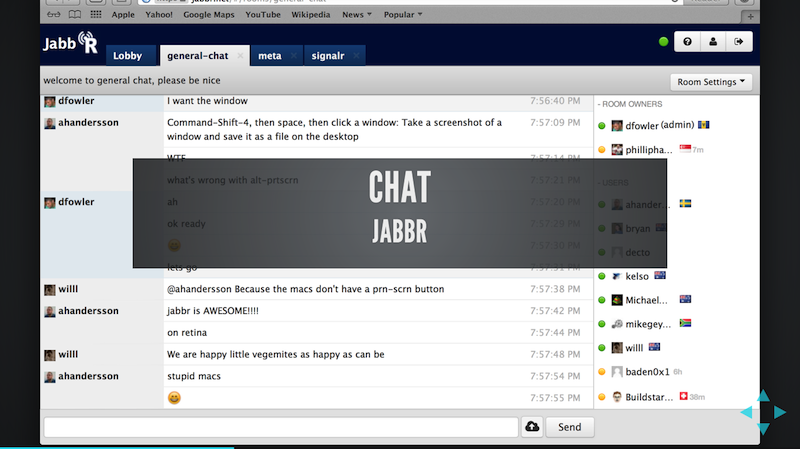Close the meta tab

pos(293,55)
